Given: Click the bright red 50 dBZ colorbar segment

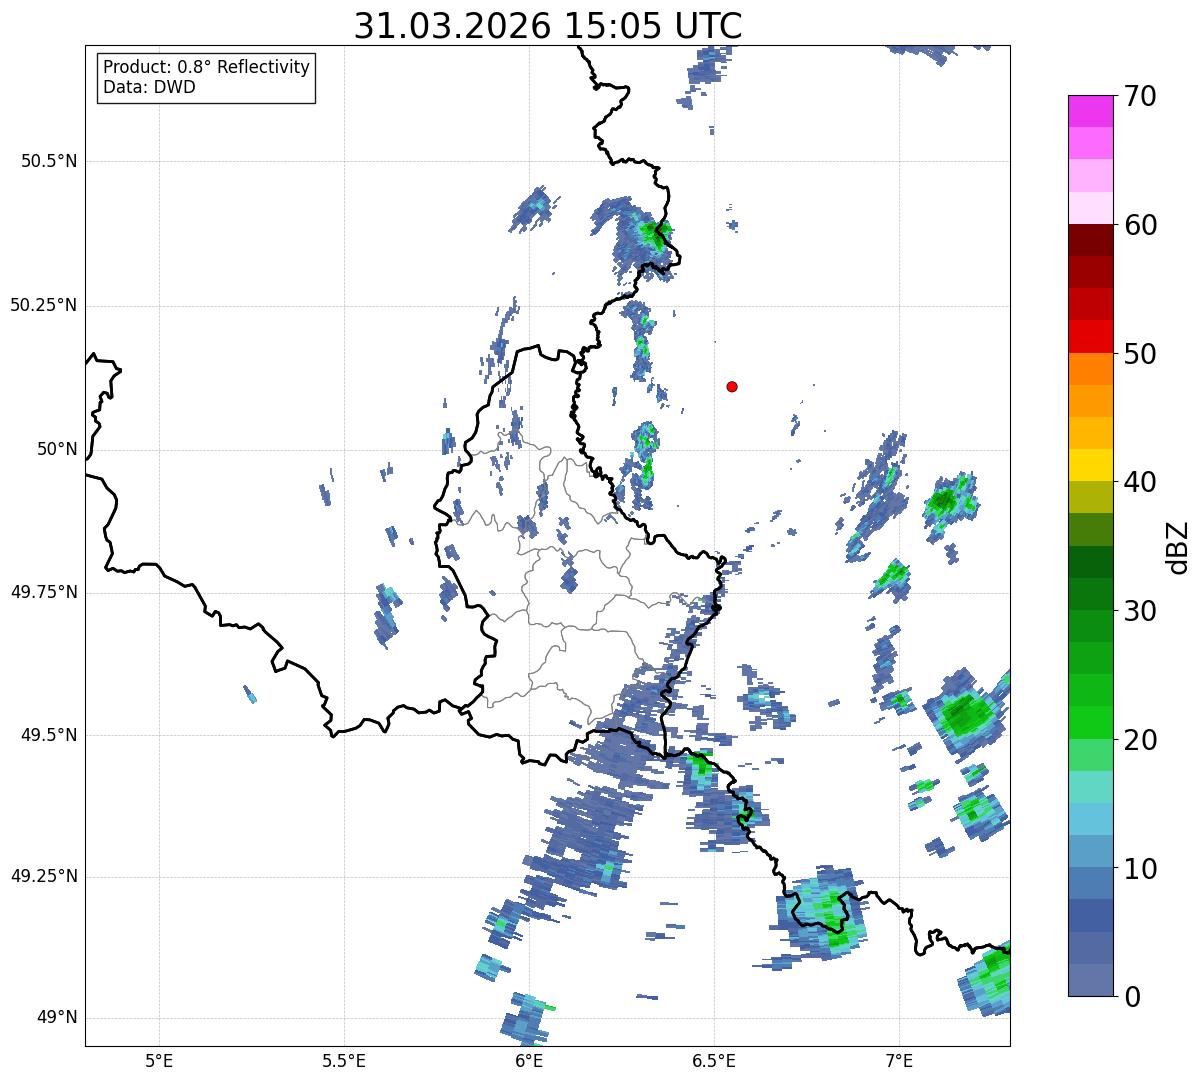Looking at the screenshot, I should [1090, 337].
